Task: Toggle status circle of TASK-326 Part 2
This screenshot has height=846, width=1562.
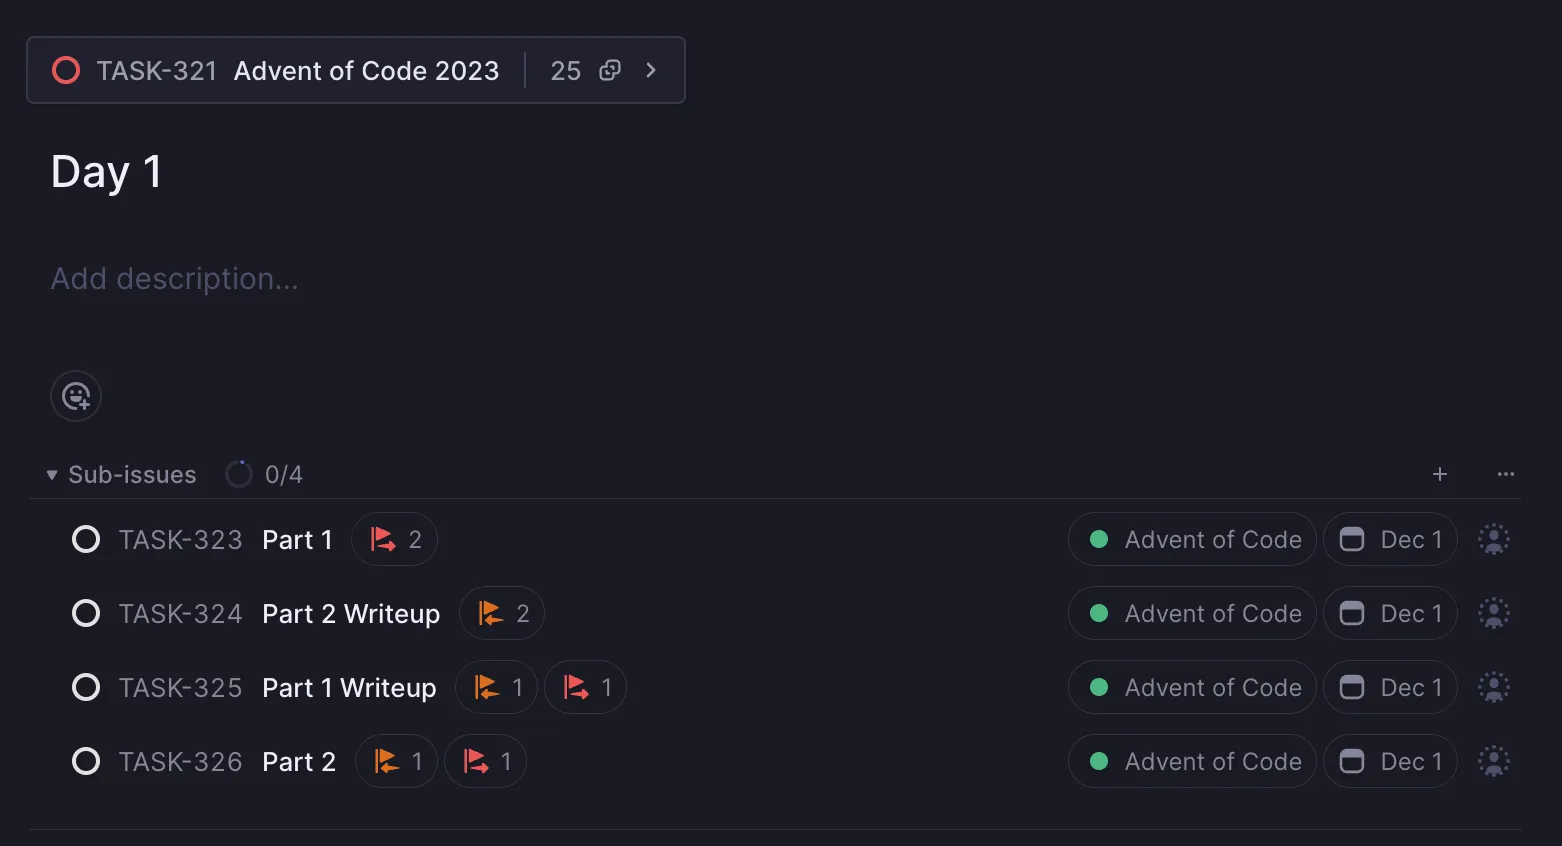Action: 86,762
